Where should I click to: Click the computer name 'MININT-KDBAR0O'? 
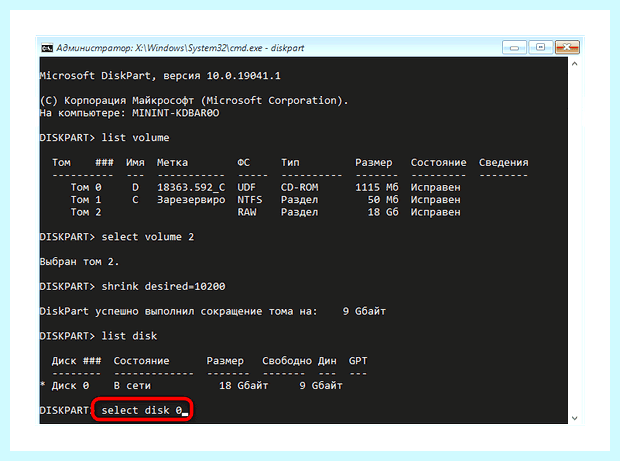pos(176,113)
